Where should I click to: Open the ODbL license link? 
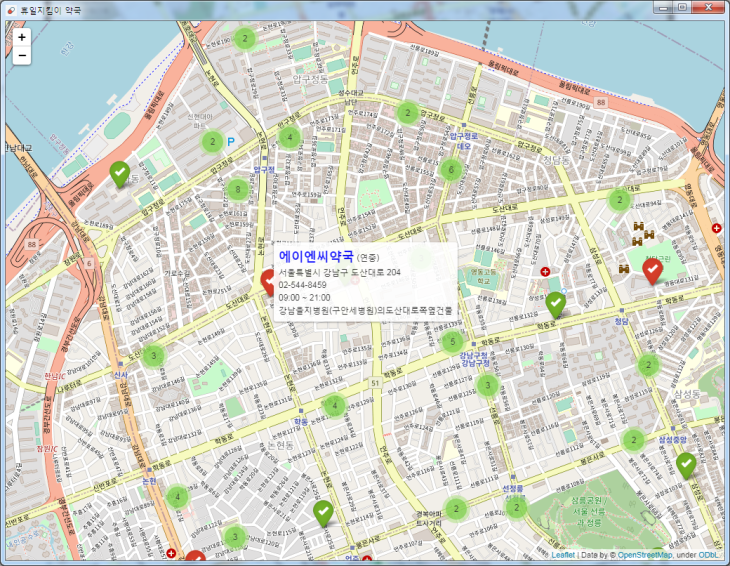tap(711, 554)
